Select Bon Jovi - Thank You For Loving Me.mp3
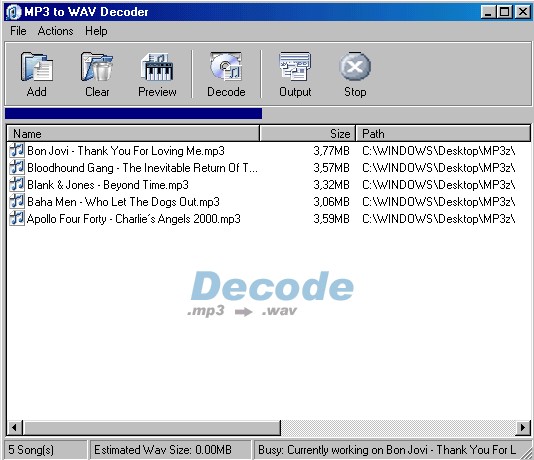This screenshot has width=534, height=460. (x=126, y=150)
